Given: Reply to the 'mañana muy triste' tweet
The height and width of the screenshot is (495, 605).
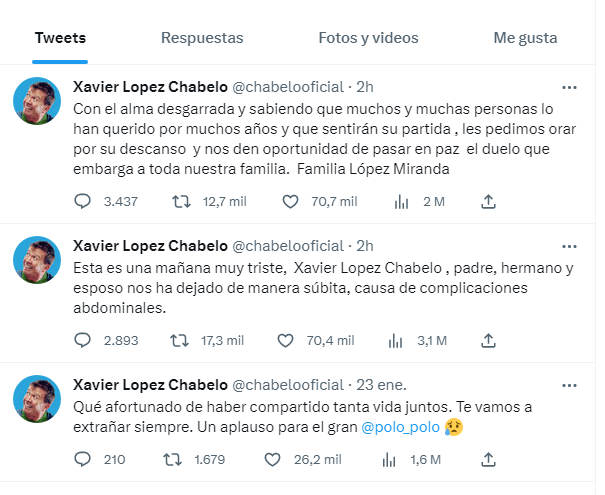Looking at the screenshot, I should (84, 340).
